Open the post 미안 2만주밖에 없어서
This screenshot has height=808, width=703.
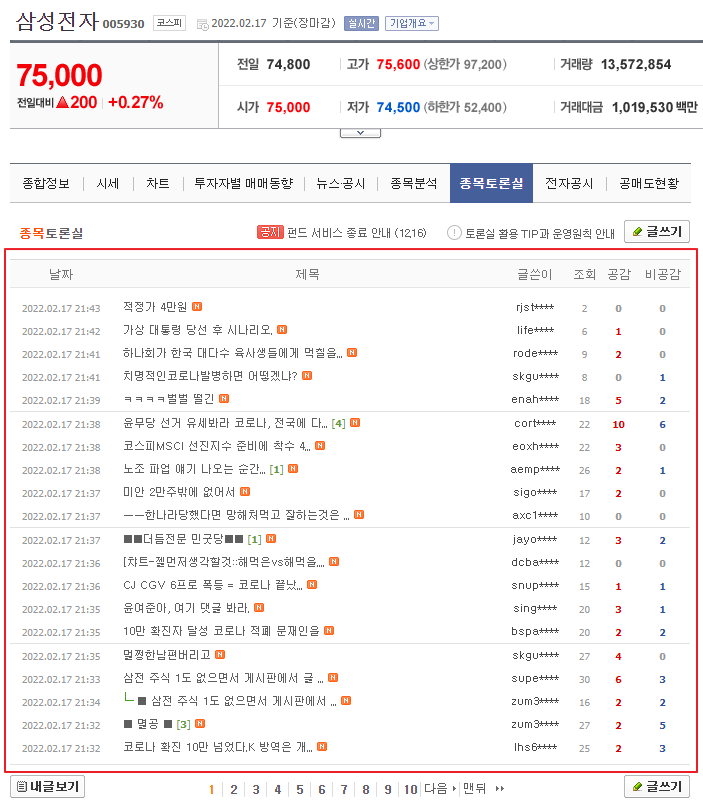coord(179,492)
